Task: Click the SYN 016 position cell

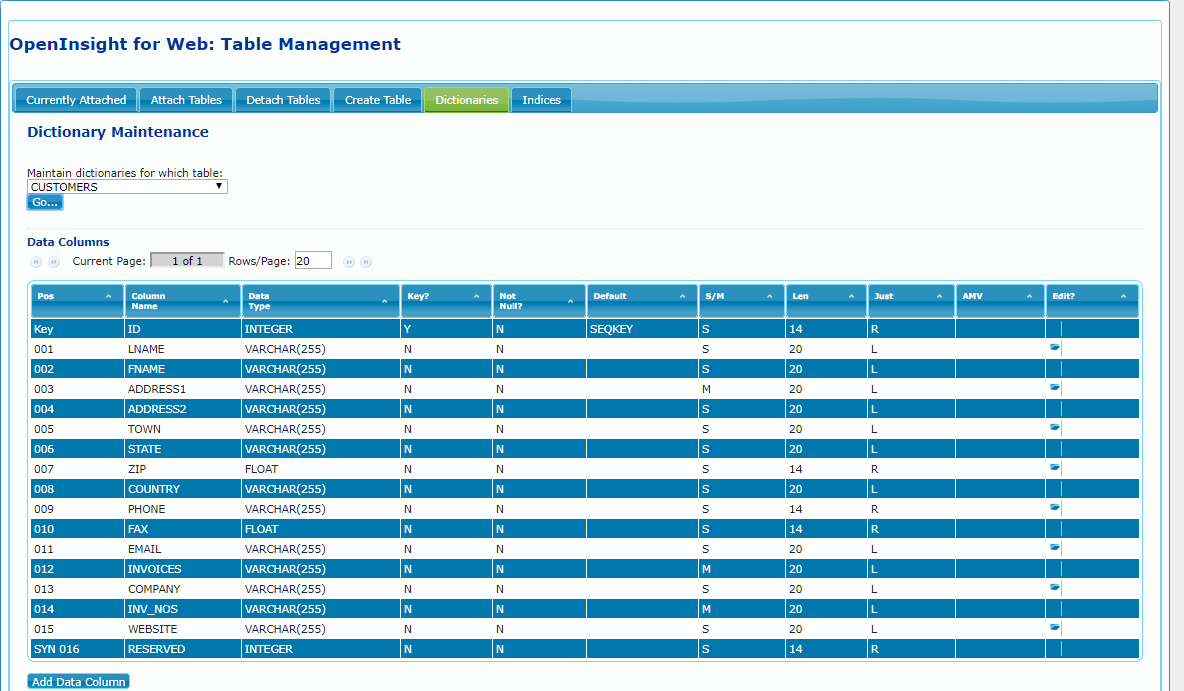Action: point(77,649)
